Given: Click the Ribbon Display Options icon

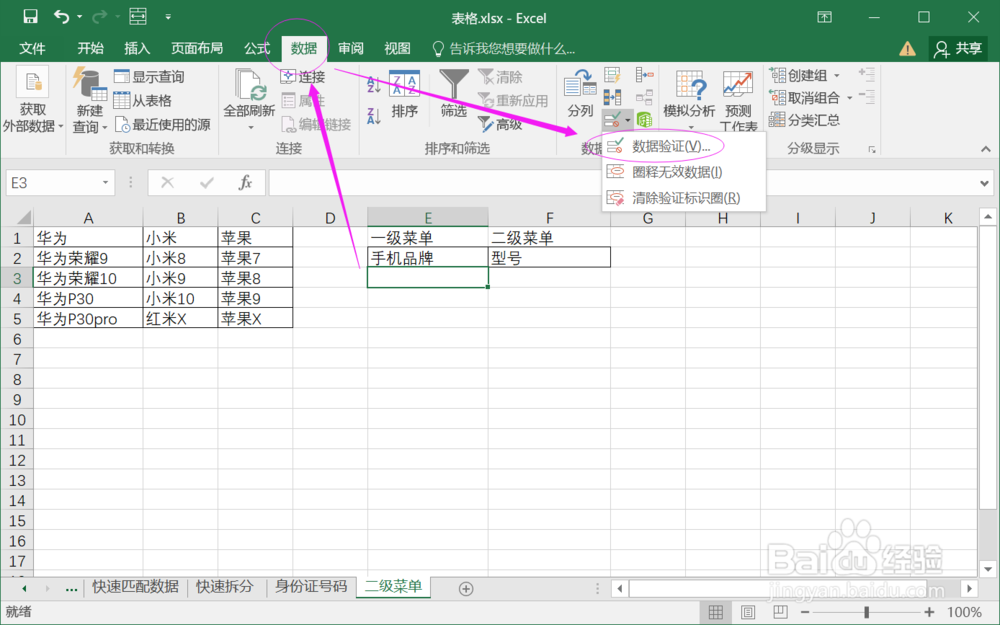Looking at the screenshot, I should pos(825,17).
